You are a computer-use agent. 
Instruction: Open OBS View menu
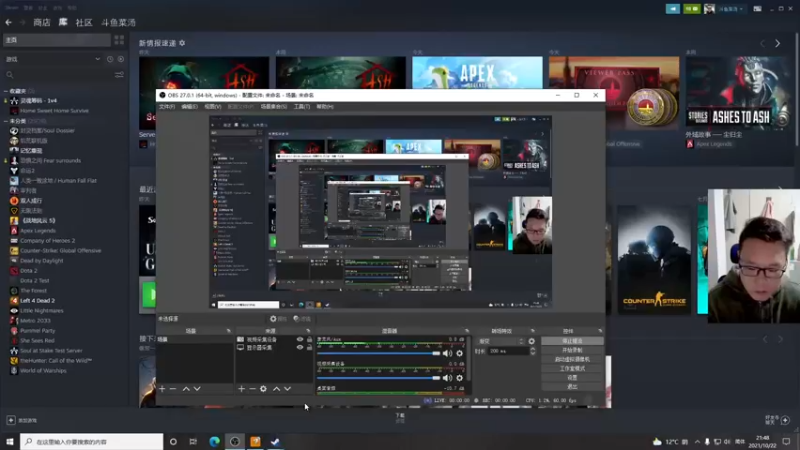click(213, 107)
